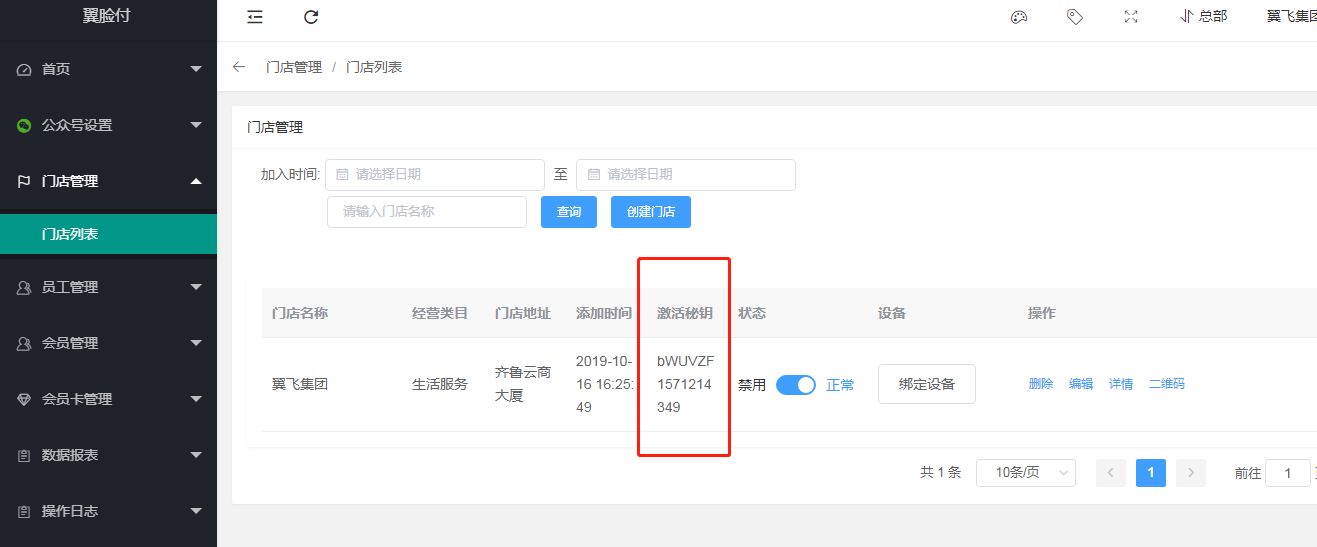Expand the 首页 menu arrow

point(196,69)
